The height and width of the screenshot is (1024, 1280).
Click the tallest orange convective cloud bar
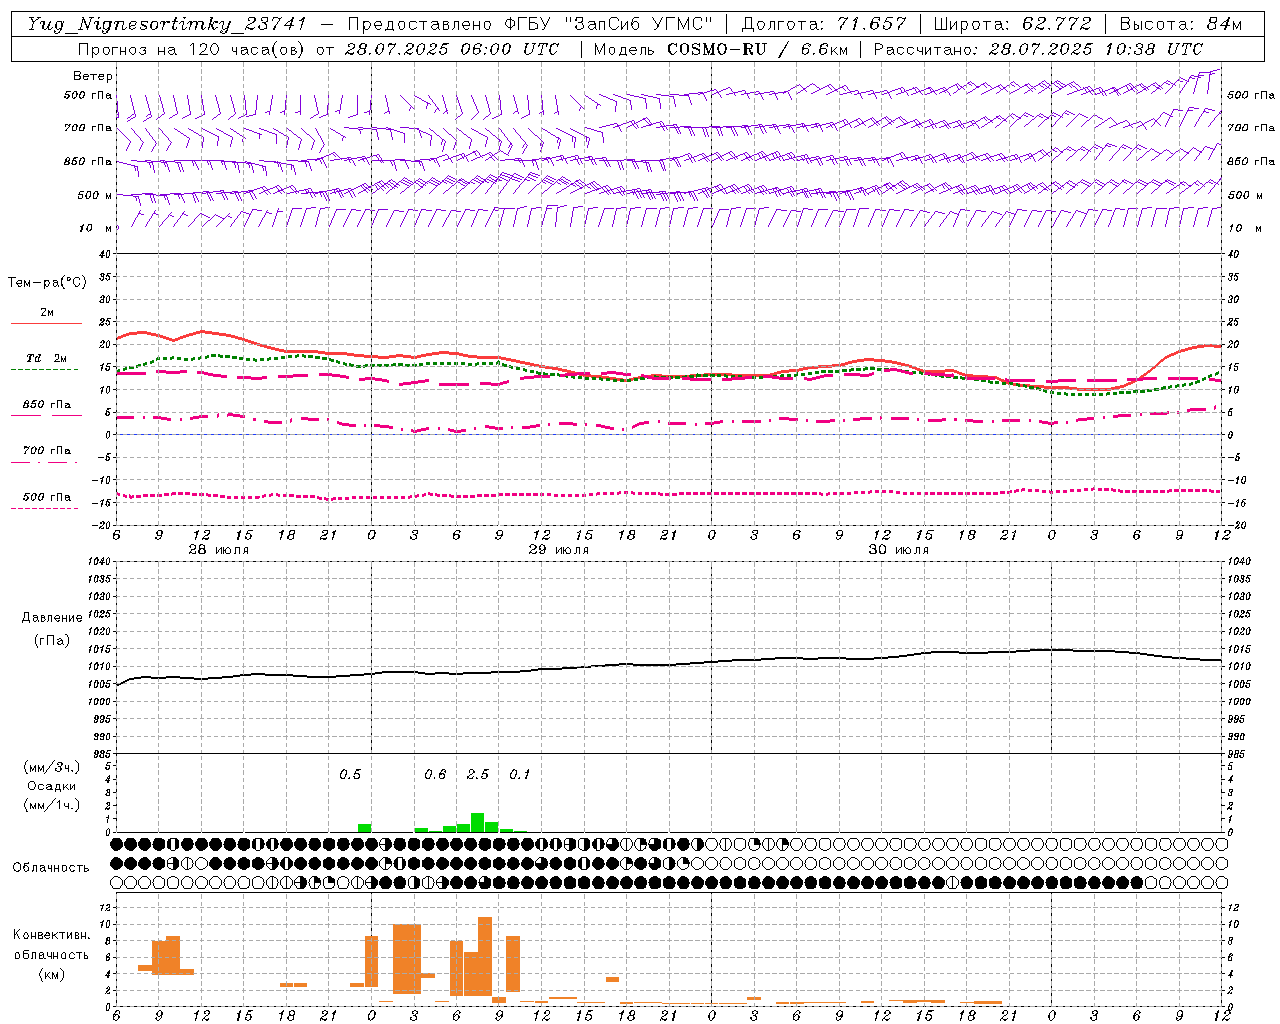tap(485, 957)
